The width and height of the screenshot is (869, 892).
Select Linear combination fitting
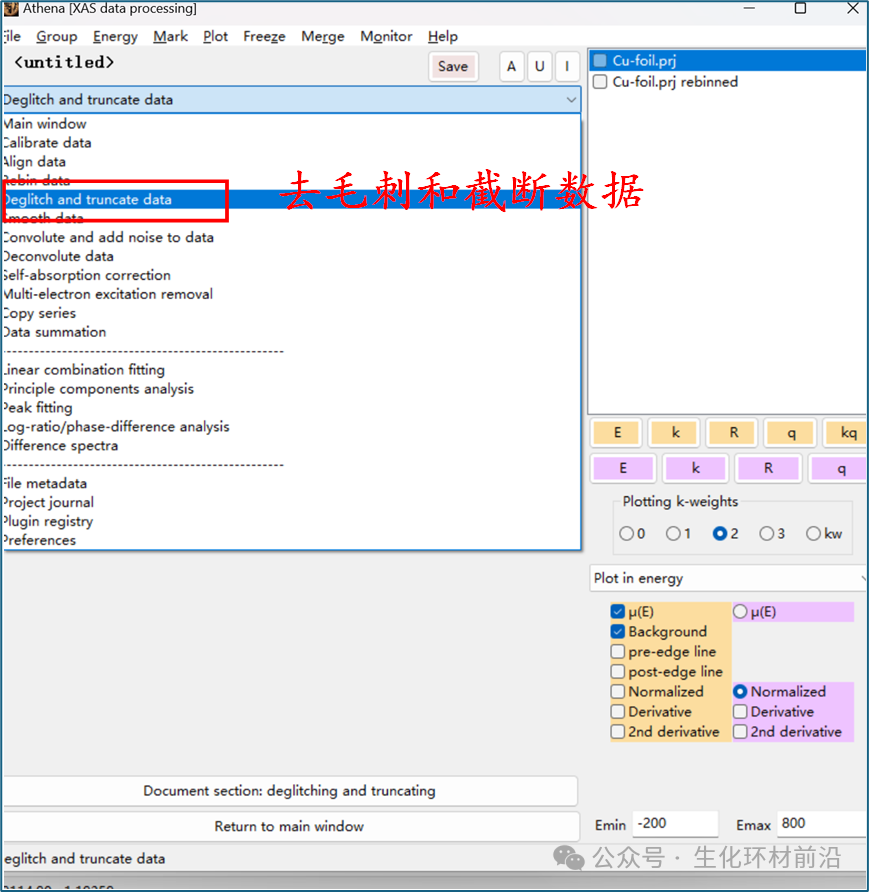tap(292, 370)
